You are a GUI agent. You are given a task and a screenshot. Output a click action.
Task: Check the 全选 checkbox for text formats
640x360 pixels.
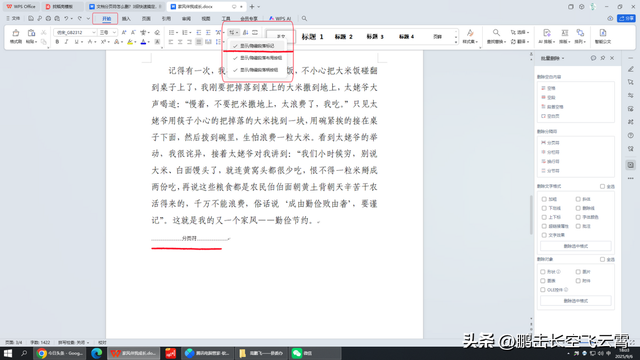point(602,187)
